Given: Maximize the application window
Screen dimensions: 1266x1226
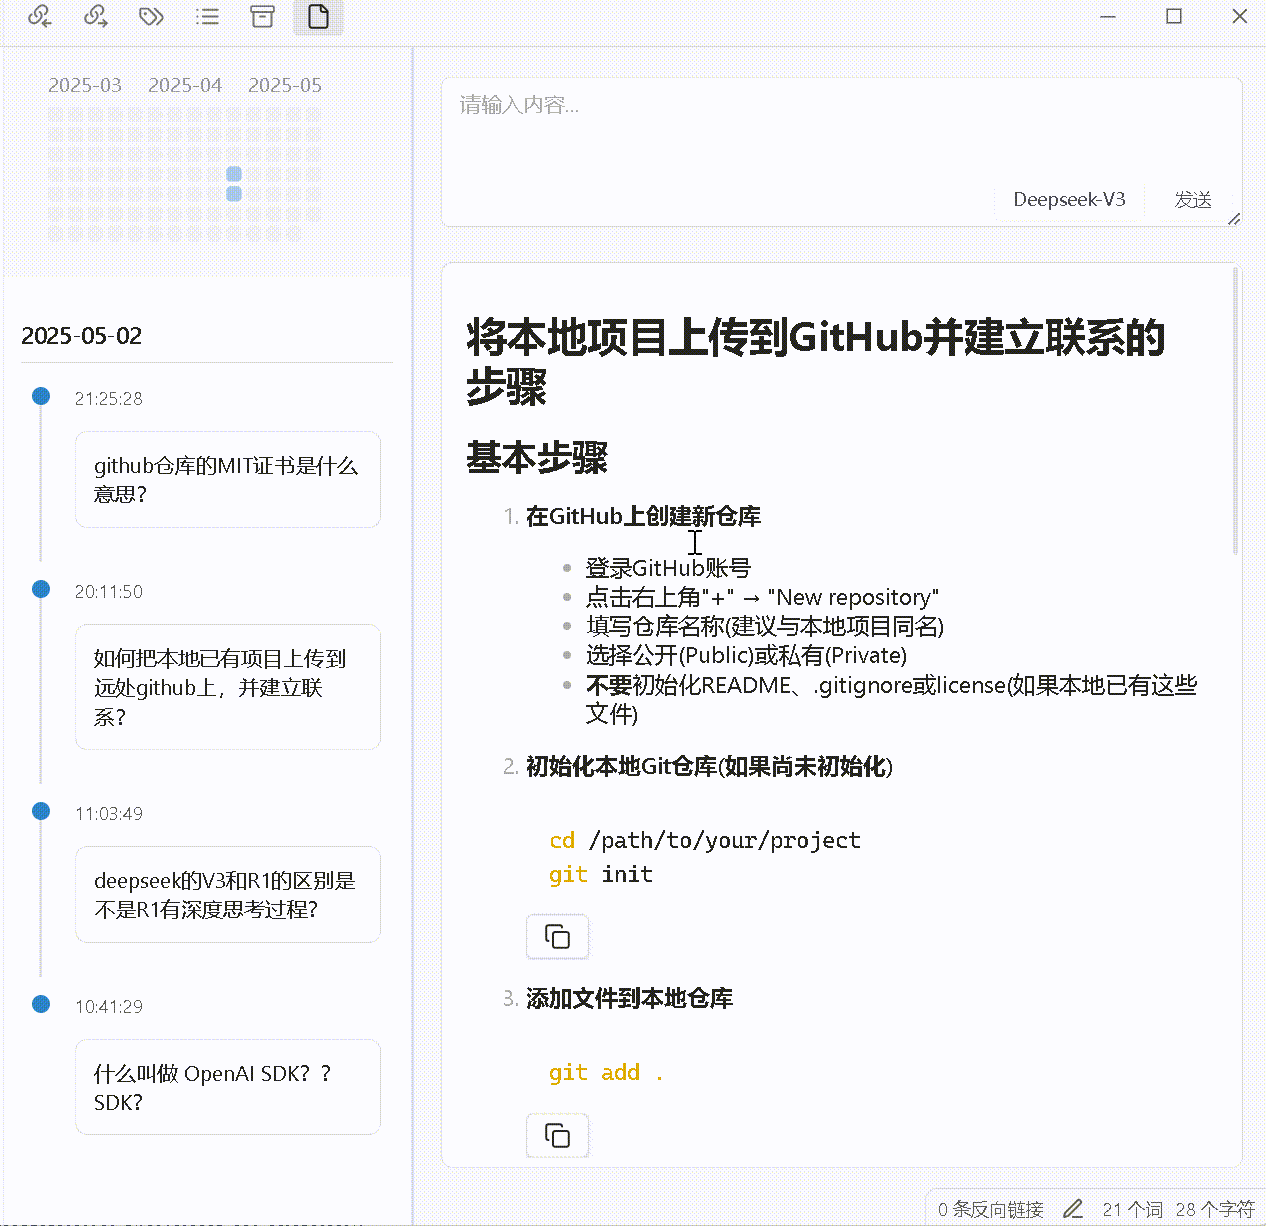Looking at the screenshot, I should [x=1174, y=16].
